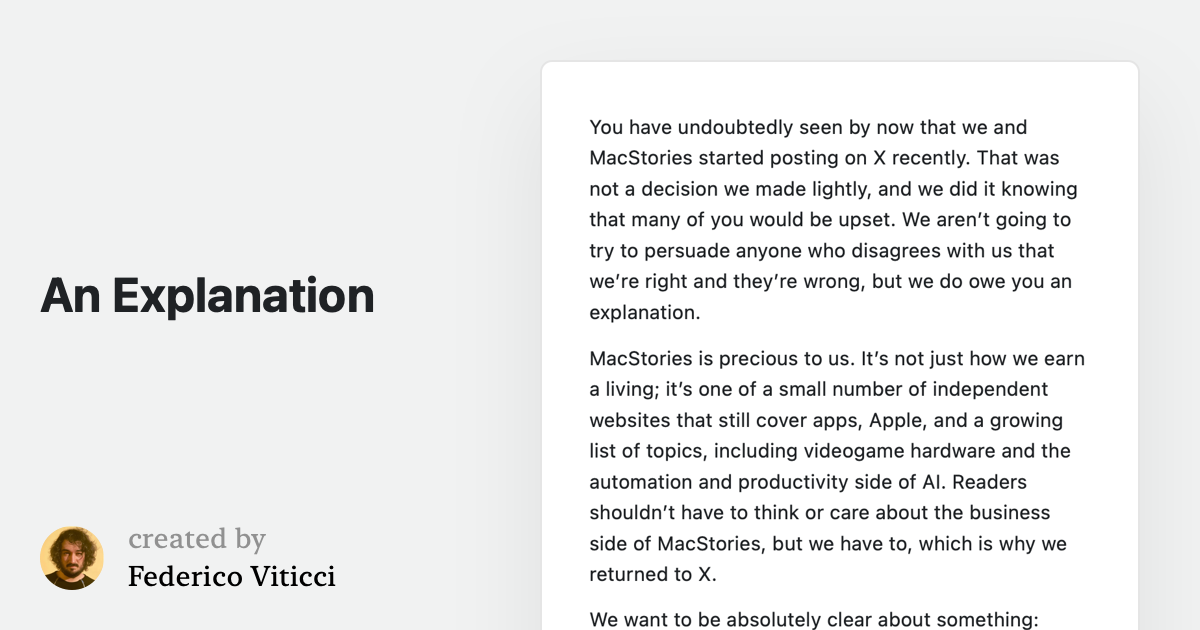Click Federico Viticci's round avatar photo
This screenshot has width=1200, height=630.
coord(72,558)
